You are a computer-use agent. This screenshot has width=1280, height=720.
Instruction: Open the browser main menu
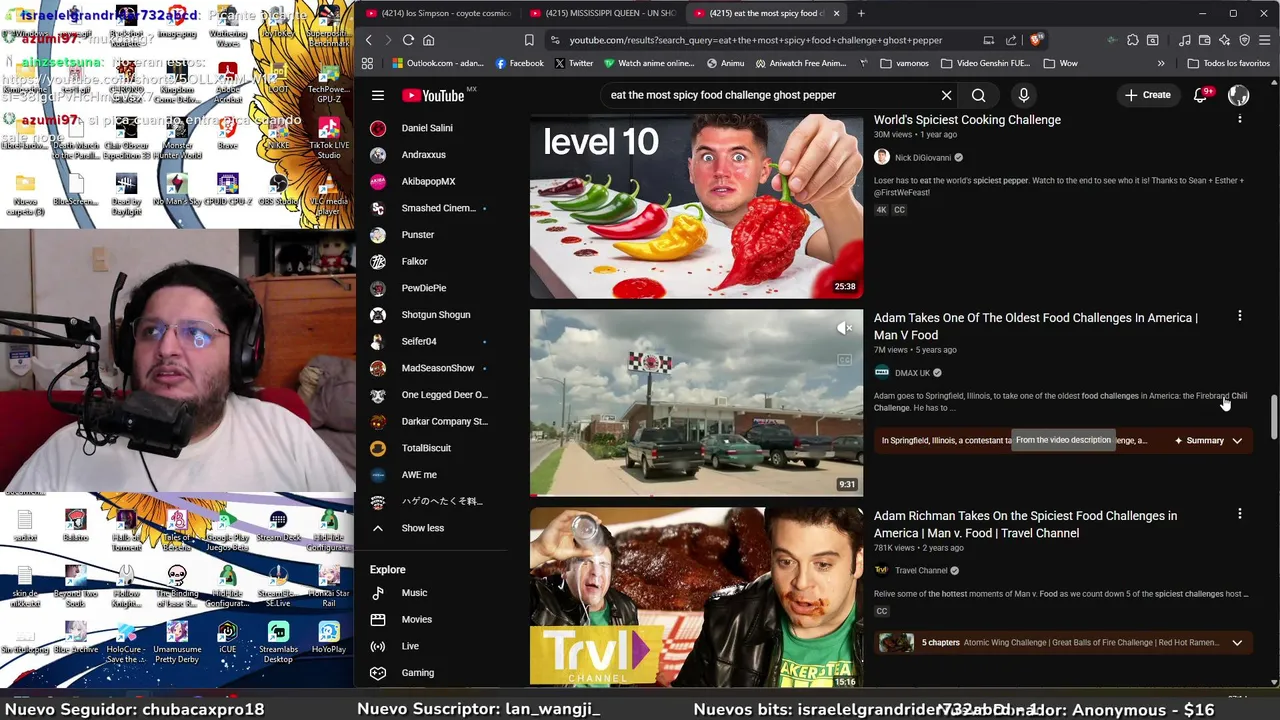(x=1265, y=40)
